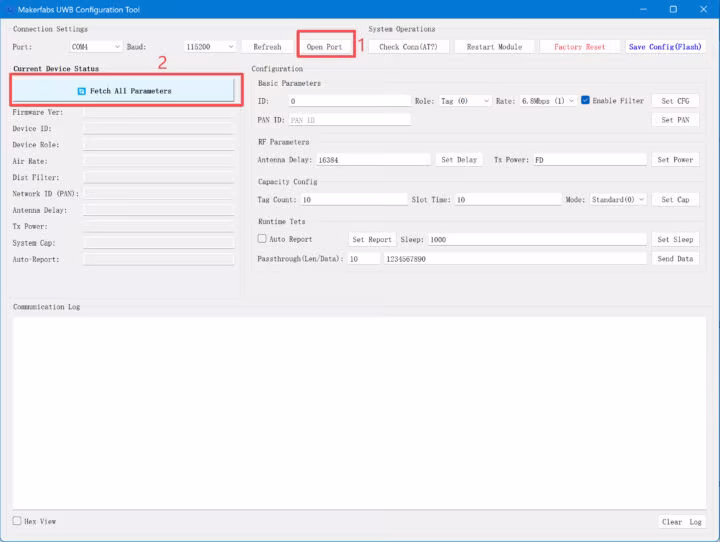Screen dimensions: 720x542
Task: Click the Dist Filter status field
Action: coord(158,177)
